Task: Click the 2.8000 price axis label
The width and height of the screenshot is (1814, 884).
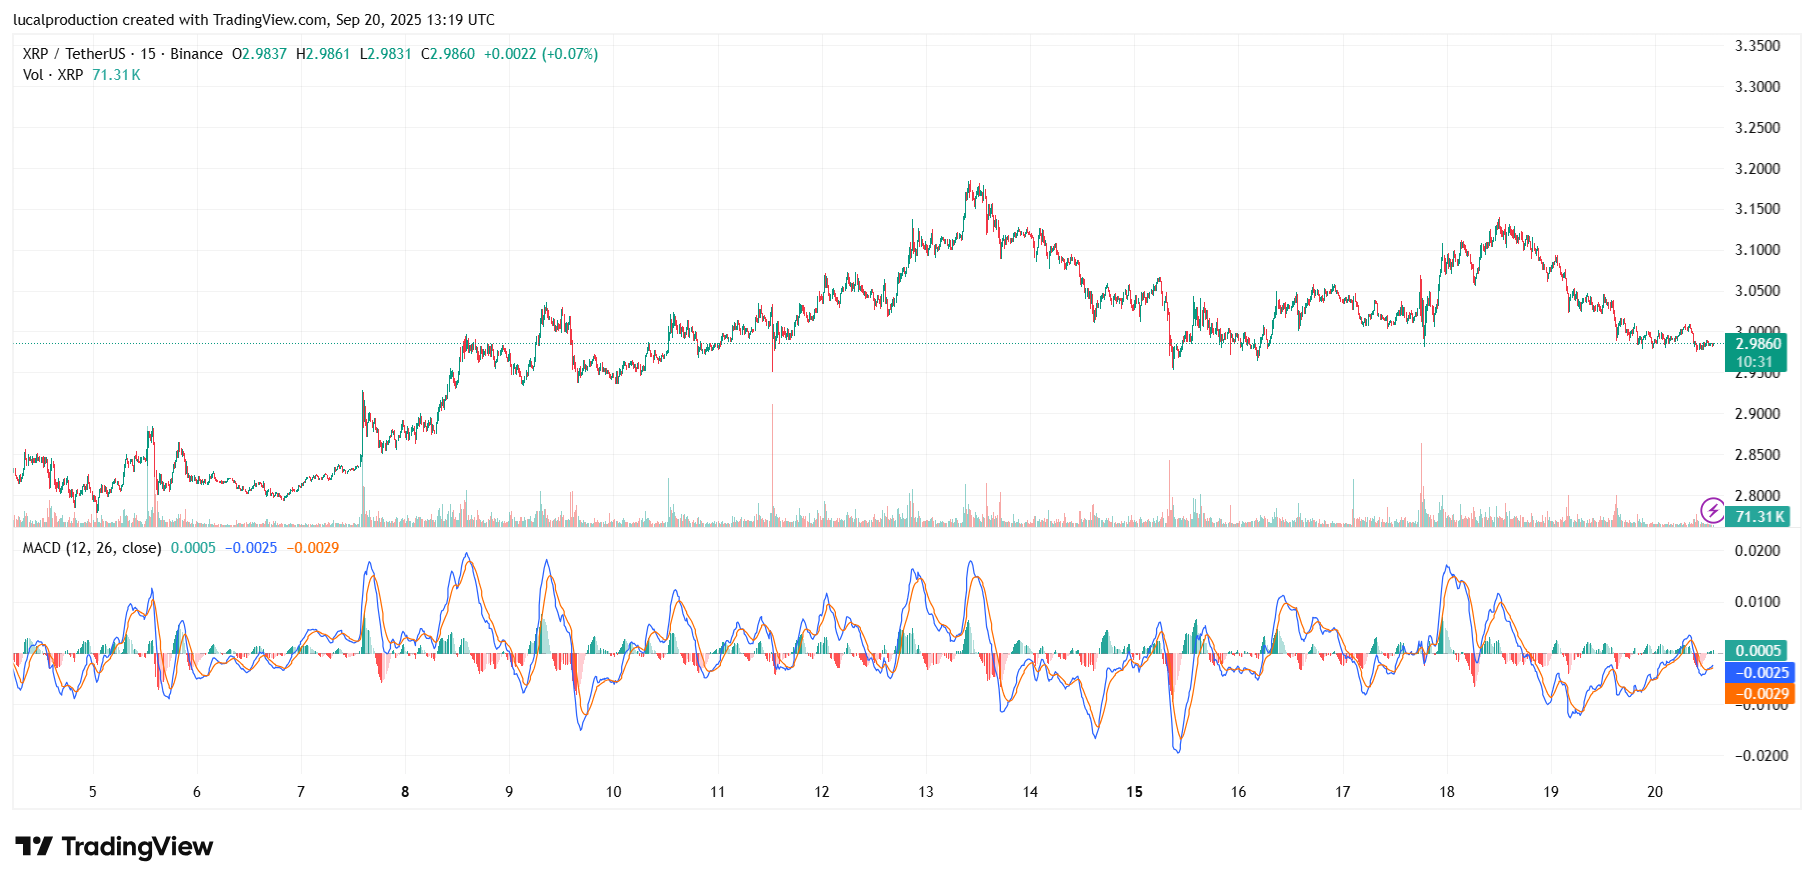Action: [x=1757, y=496]
